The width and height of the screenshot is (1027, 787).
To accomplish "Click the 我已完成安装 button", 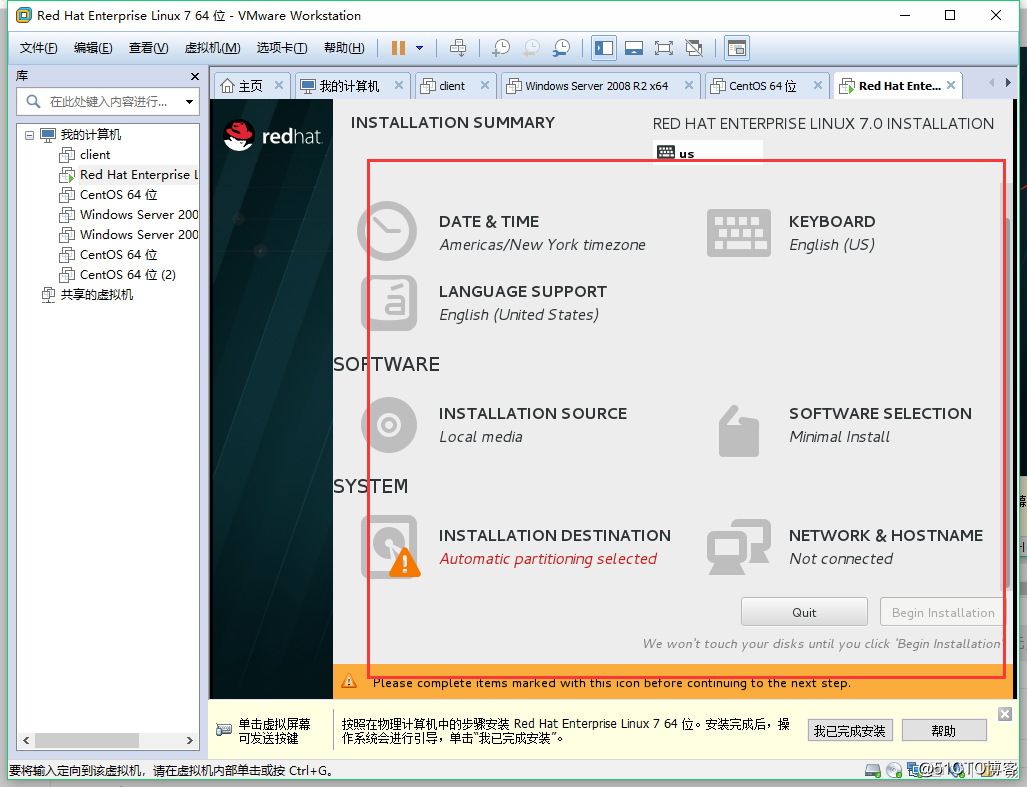I will point(850,731).
